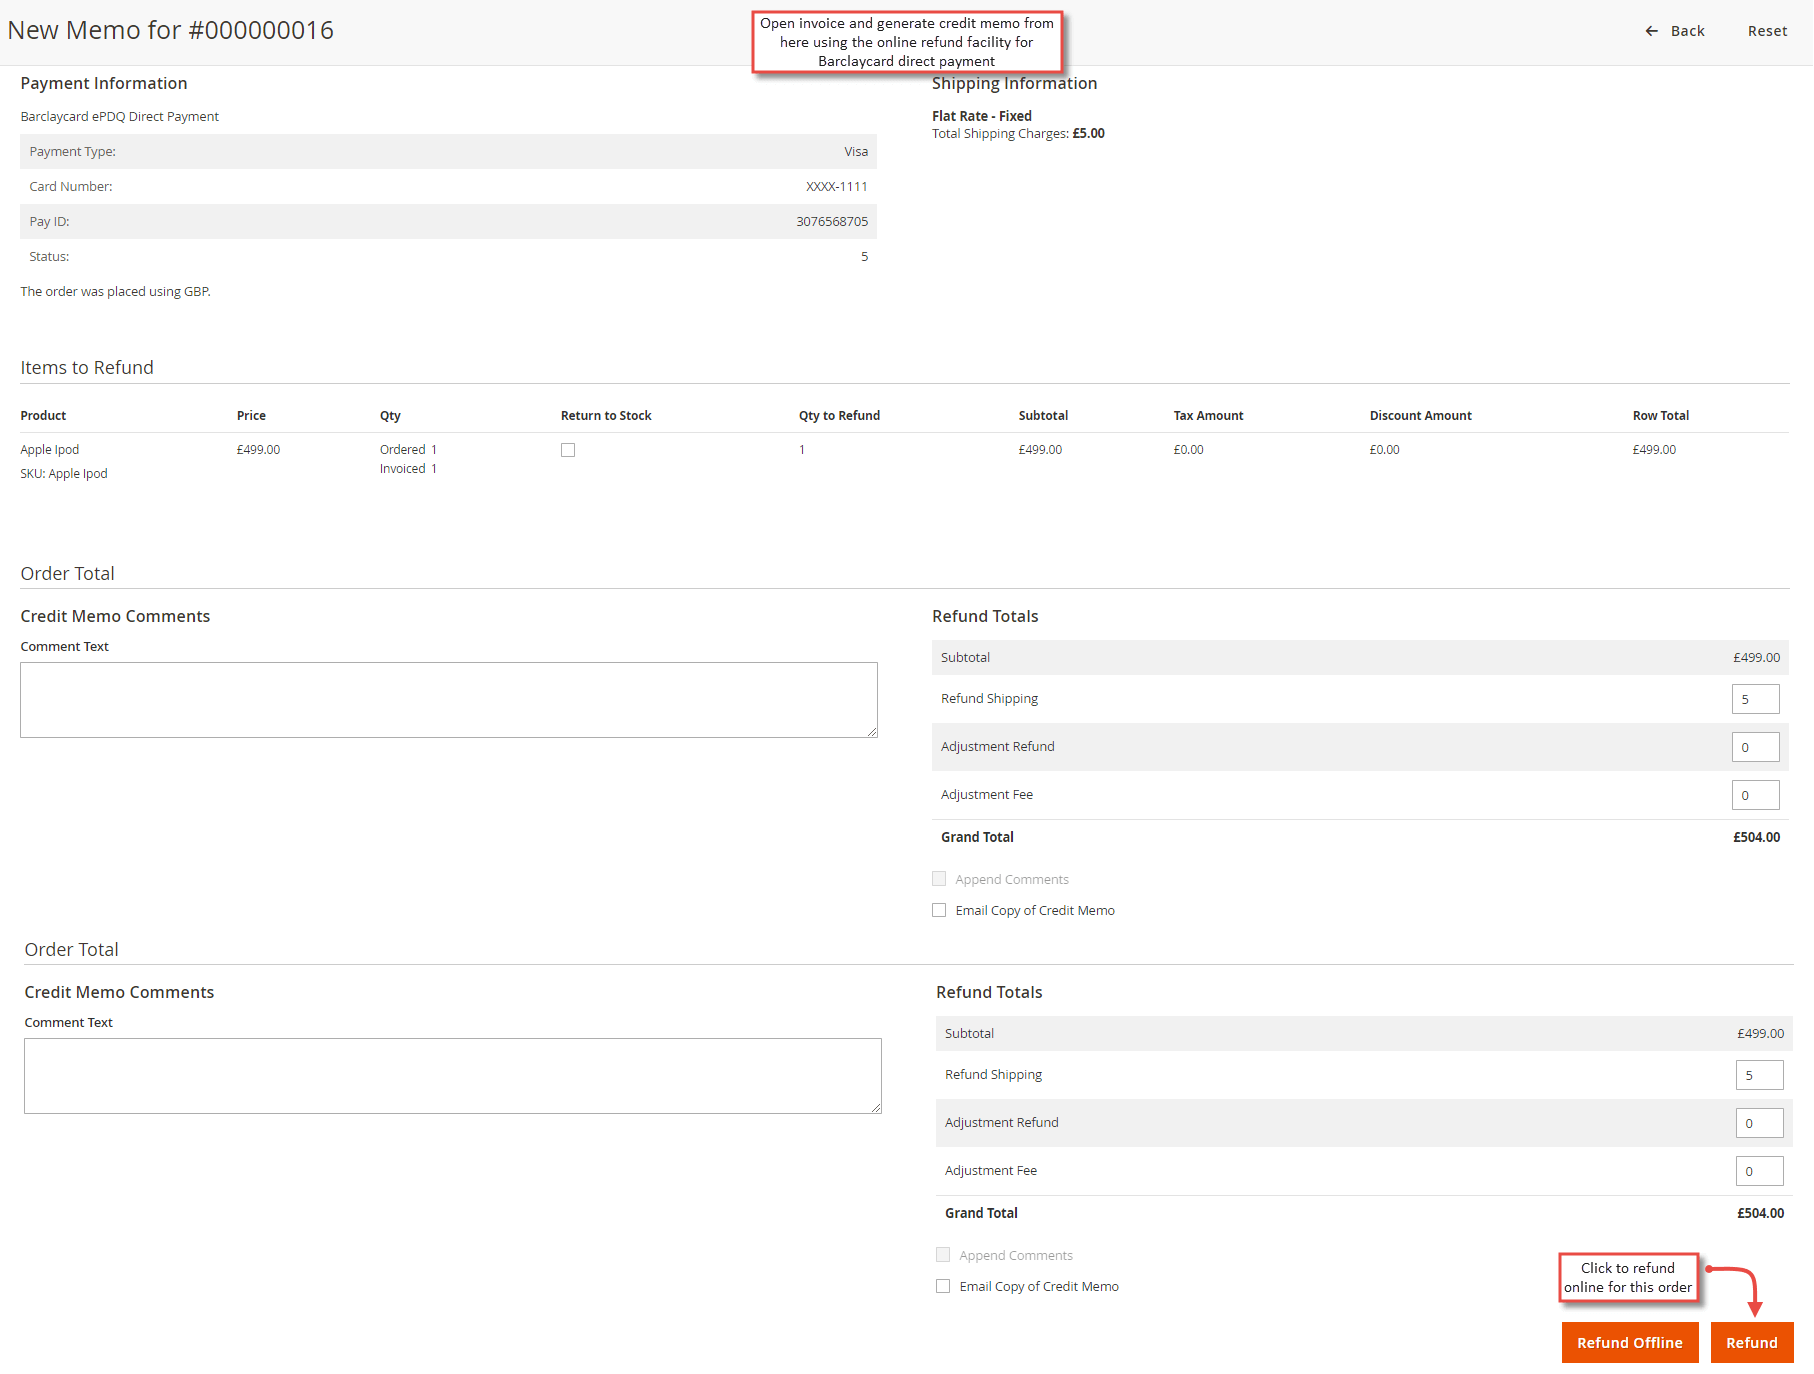Image resolution: width=1814 pixels, height=1374 pixels.
Task: Click the card number XXXX-1111
Action: [837, 187]
